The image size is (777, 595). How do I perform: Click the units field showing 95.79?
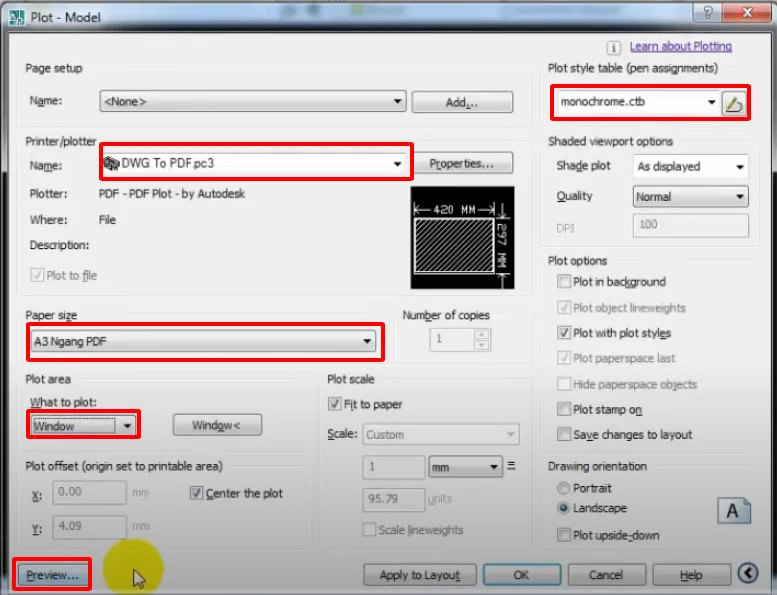click(393, 499)
